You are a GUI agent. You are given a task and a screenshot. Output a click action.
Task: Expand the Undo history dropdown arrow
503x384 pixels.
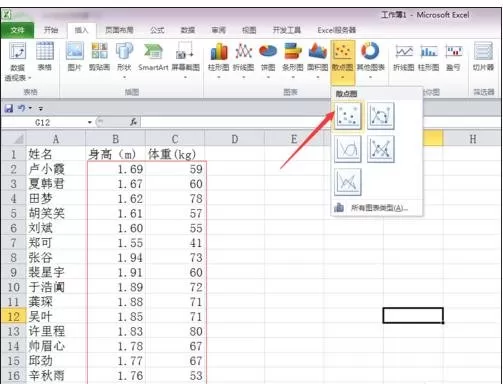tap(30, 108)
